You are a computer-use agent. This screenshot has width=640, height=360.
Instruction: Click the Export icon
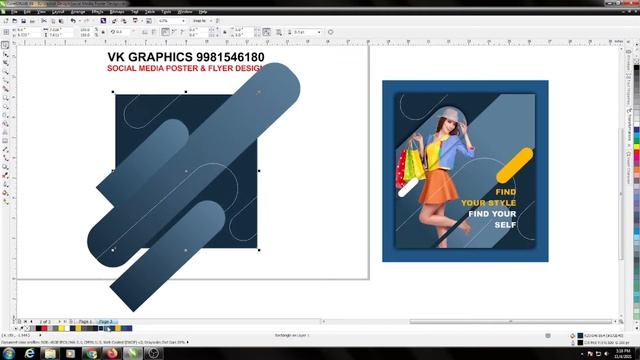pyautogui.click(x=123, y=21)
